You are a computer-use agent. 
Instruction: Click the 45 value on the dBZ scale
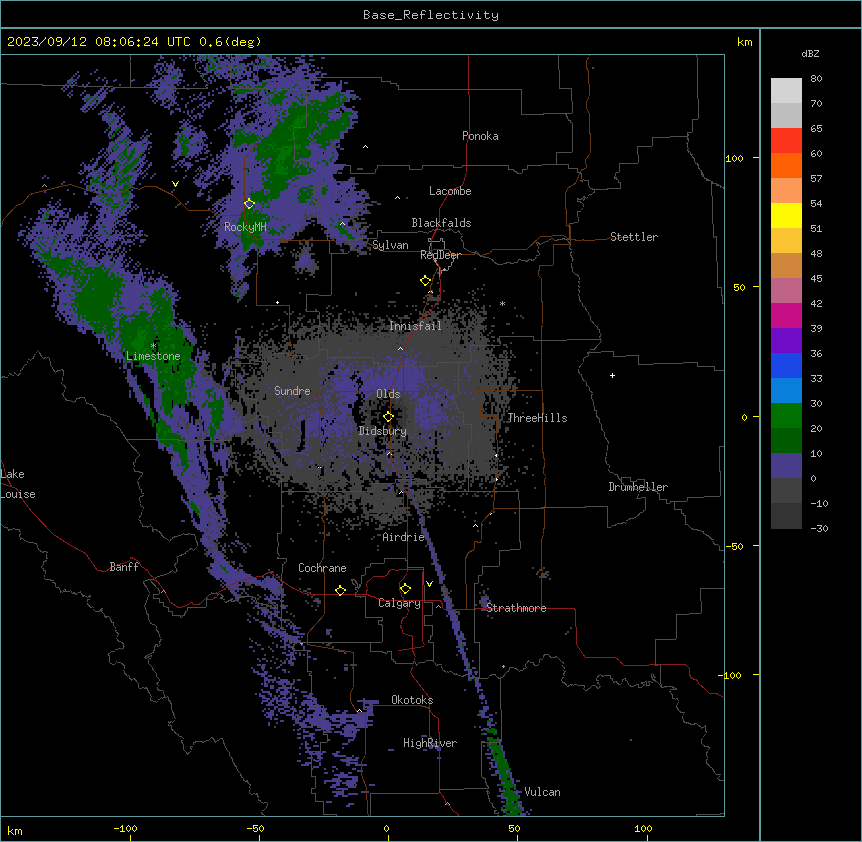(x=816, y=279)
